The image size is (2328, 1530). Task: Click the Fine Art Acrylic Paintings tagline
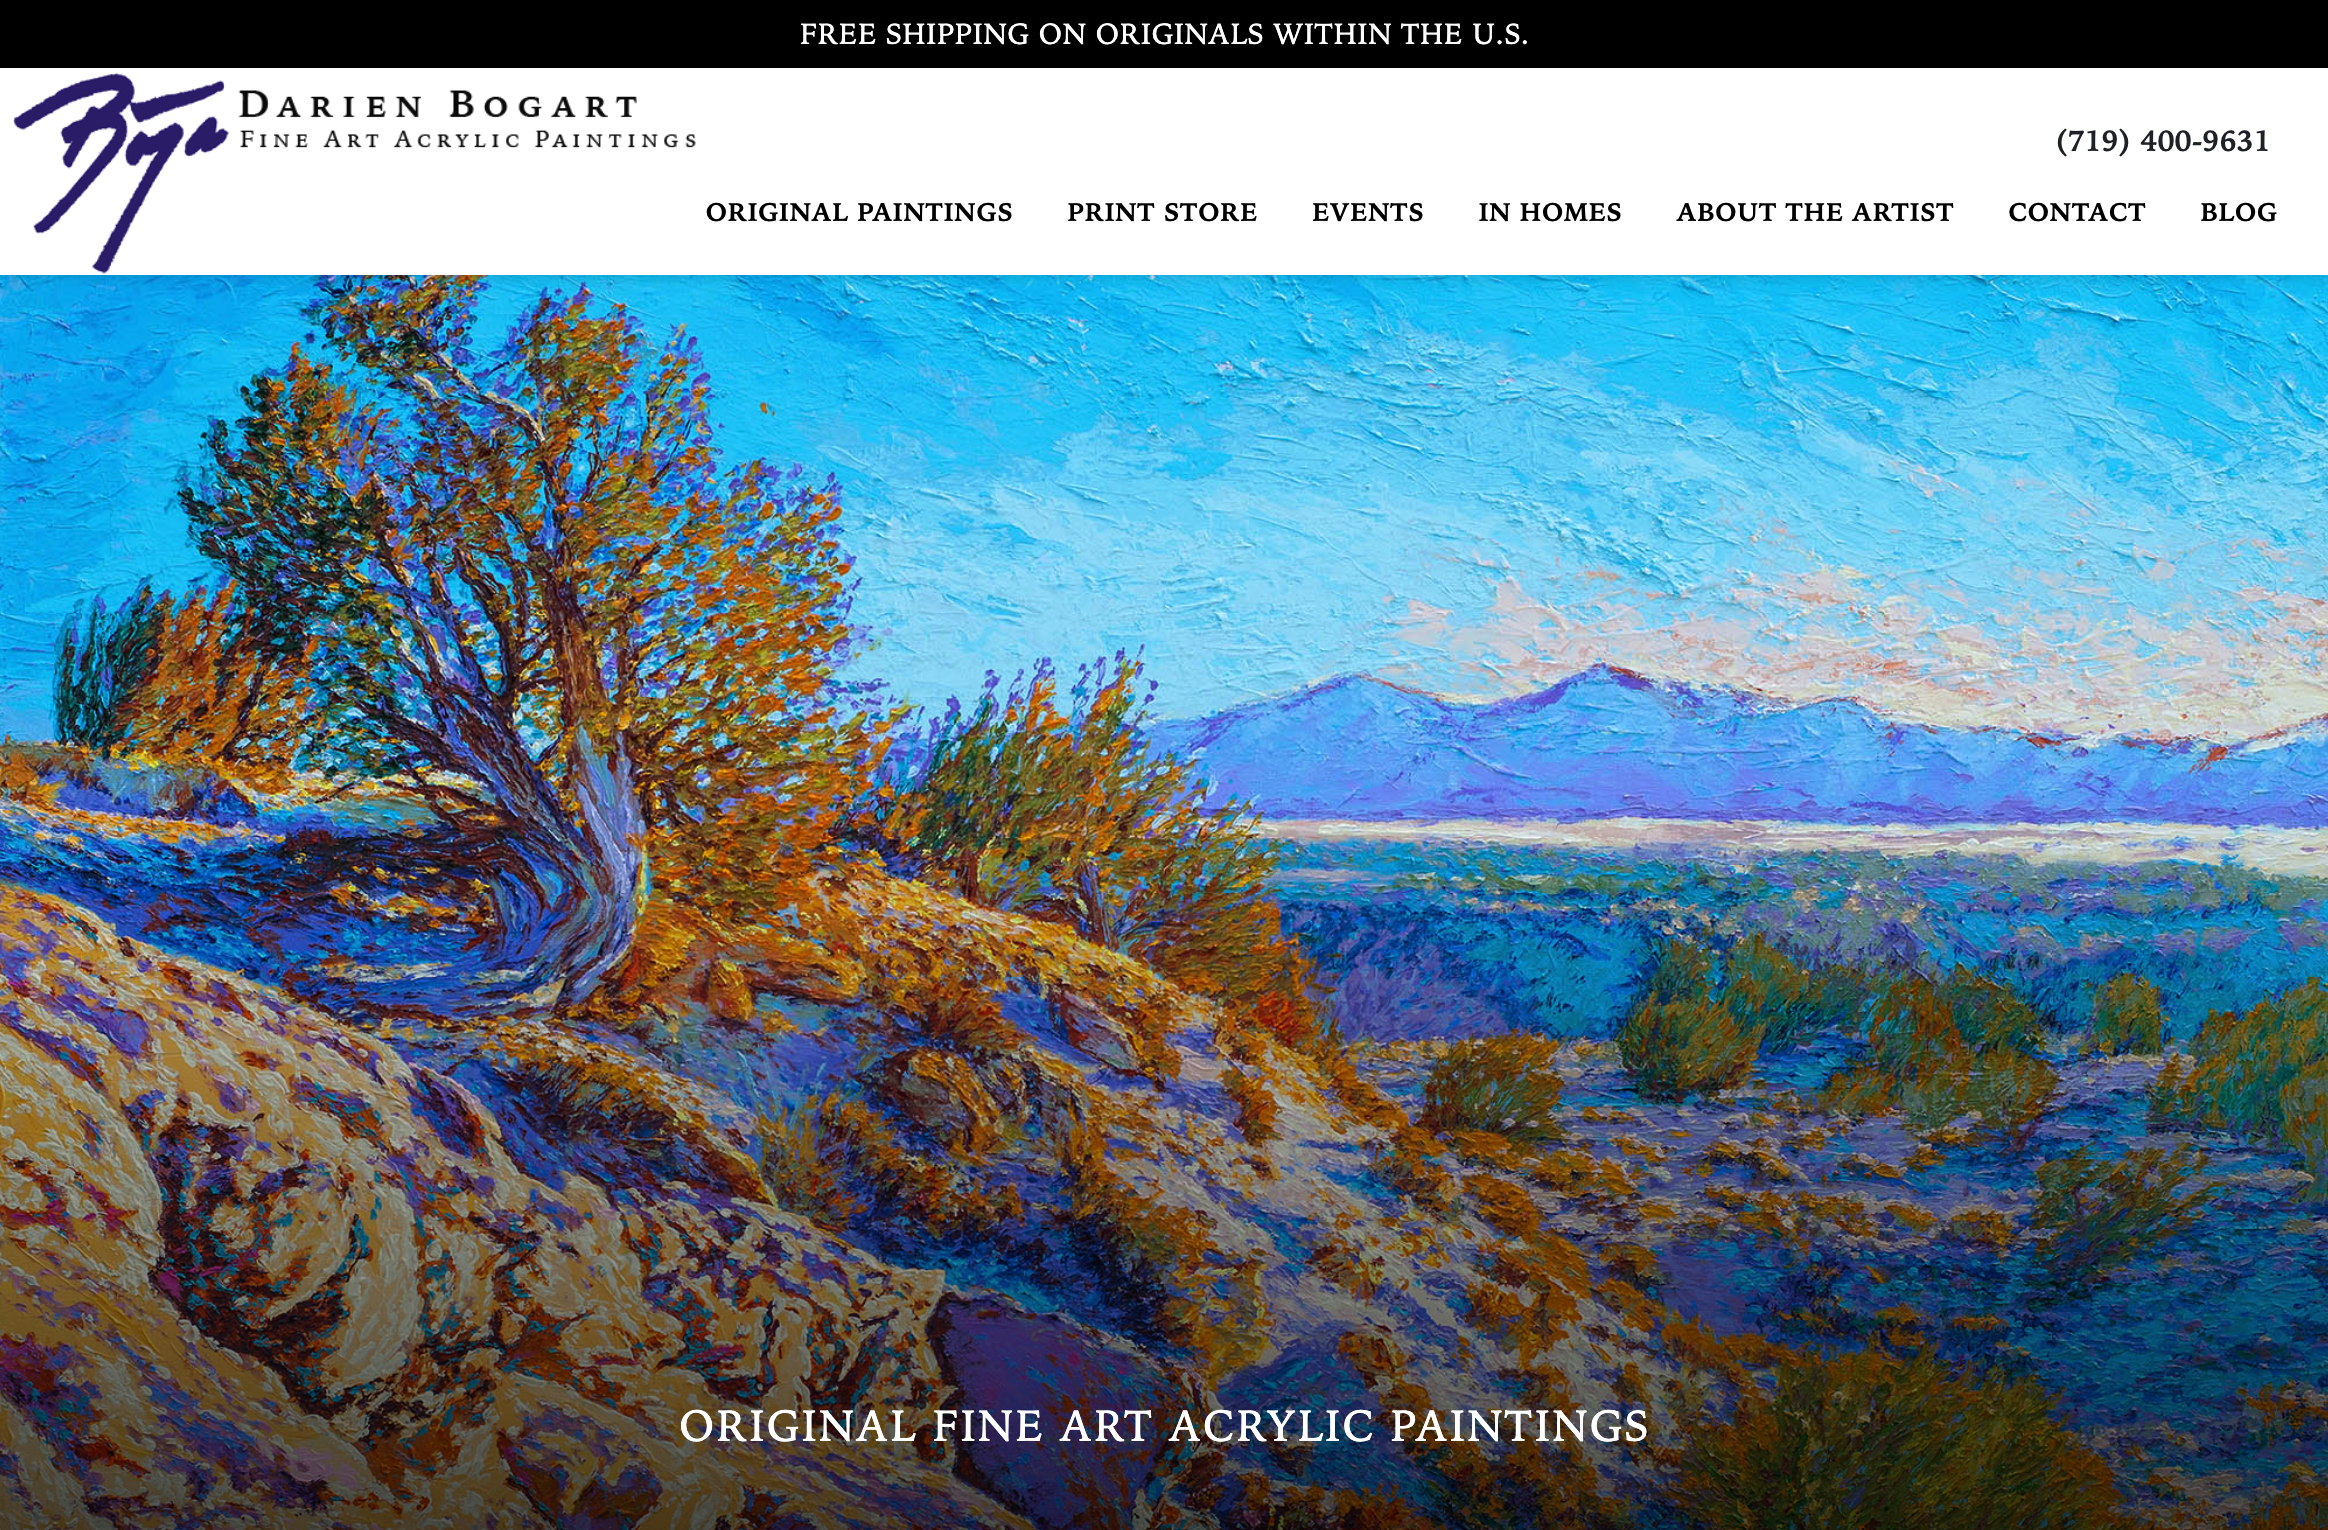468,140
